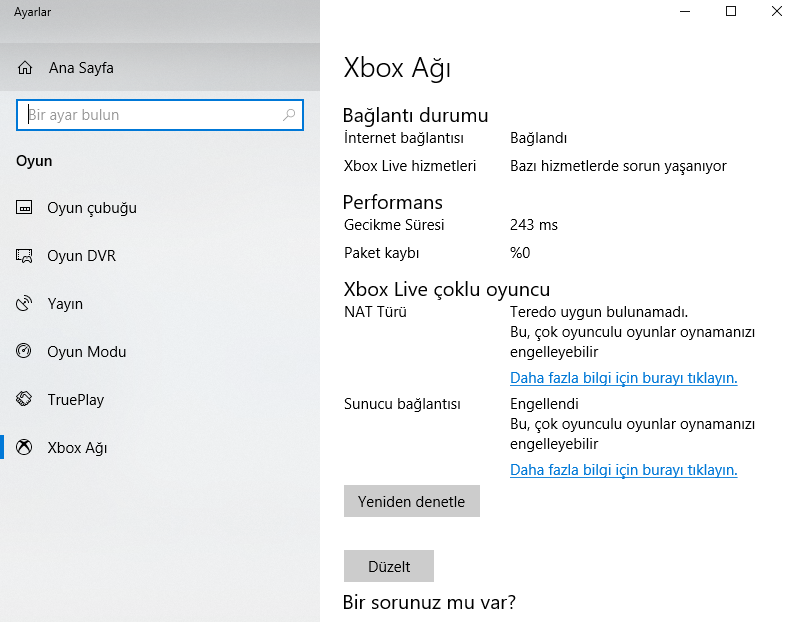Click the 'Bağlandı' status value

[x=538, y=138]
